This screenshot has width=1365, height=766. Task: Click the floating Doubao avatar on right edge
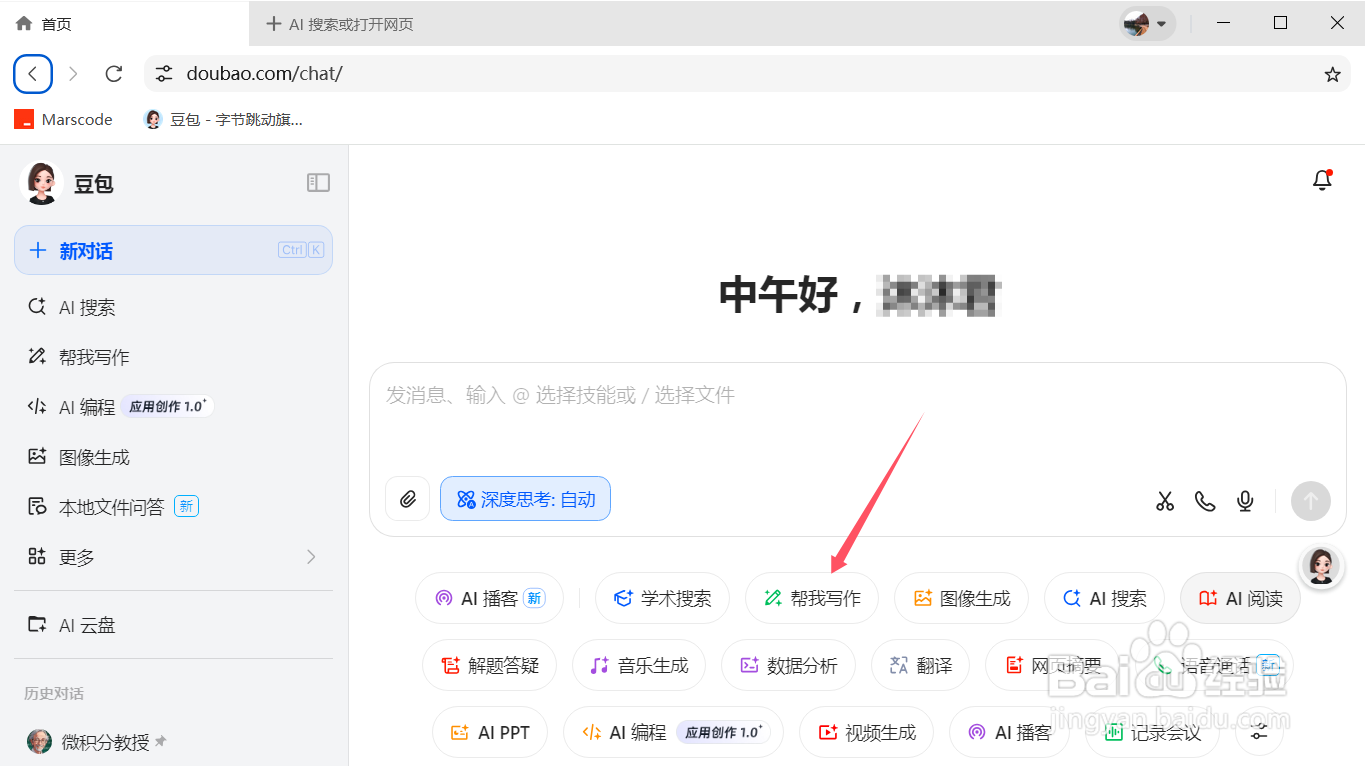coord(1321,566)
